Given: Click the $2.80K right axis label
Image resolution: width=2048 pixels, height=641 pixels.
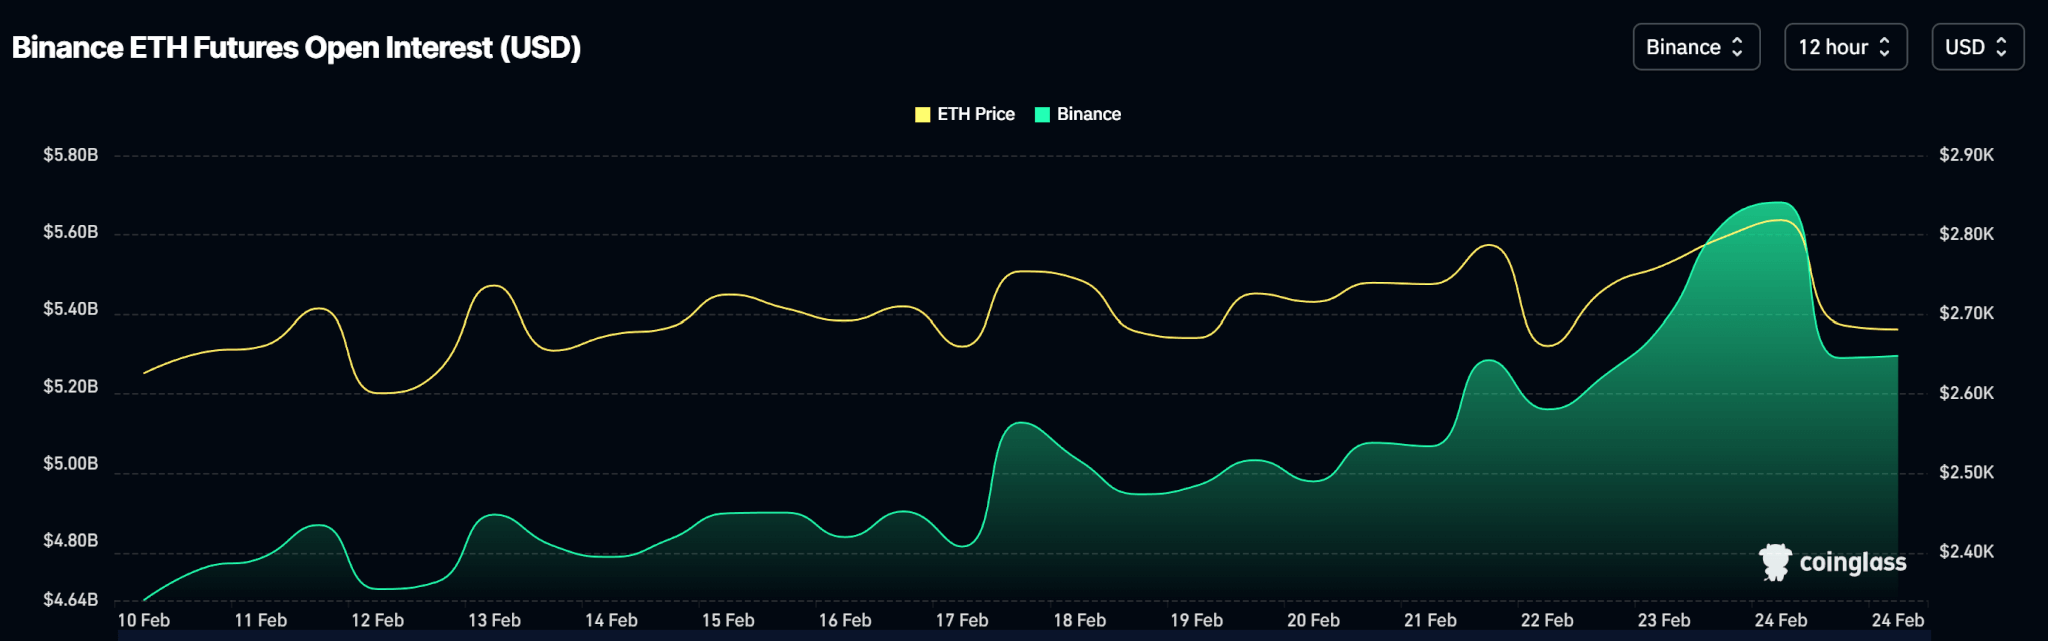Looking at the screenshot, I should (1966, 234).
